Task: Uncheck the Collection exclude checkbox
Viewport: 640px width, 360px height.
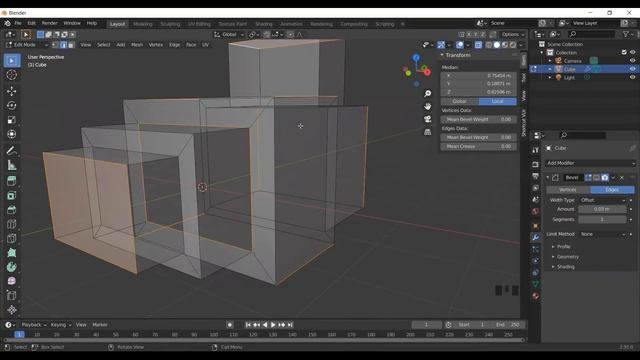Action: pos(624,52)
